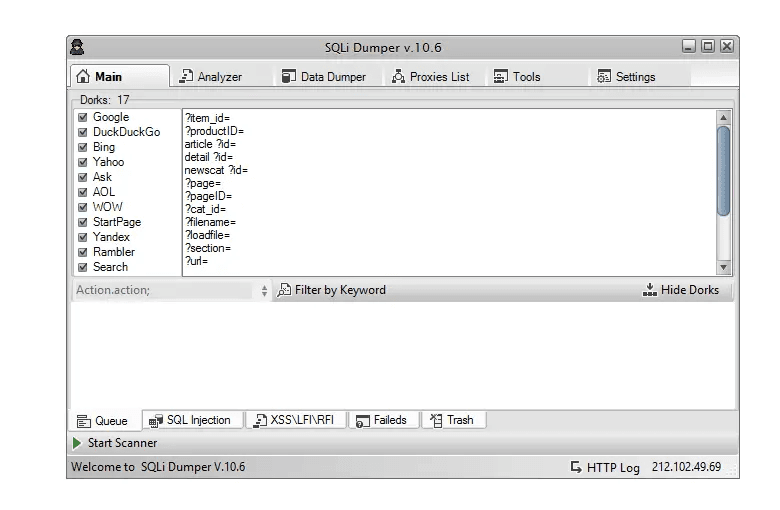The height and width of the screenshot is (510, 780).
Task: Click the Settings tab icon
Action: tap(604, 76)
